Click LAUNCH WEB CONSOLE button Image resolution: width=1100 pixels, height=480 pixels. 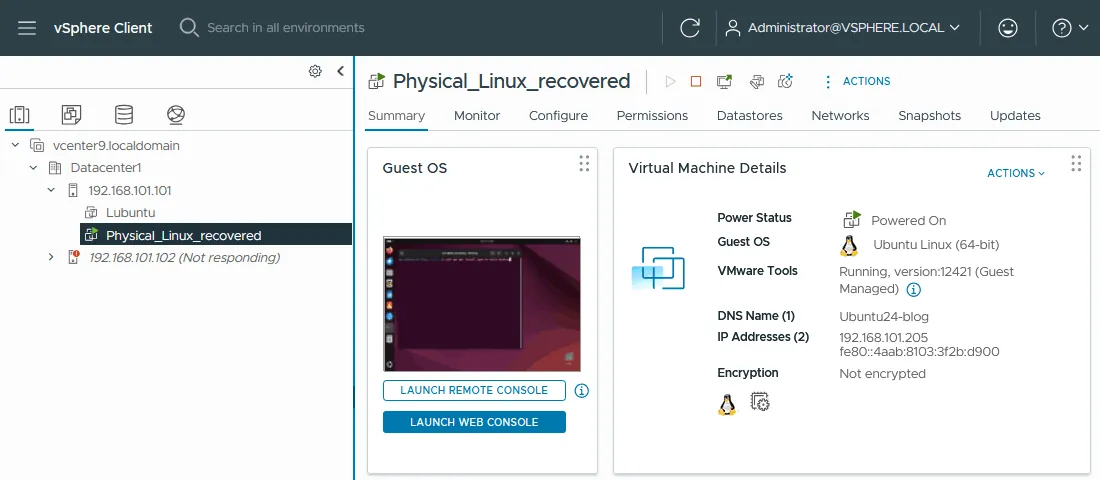point(474,422)
